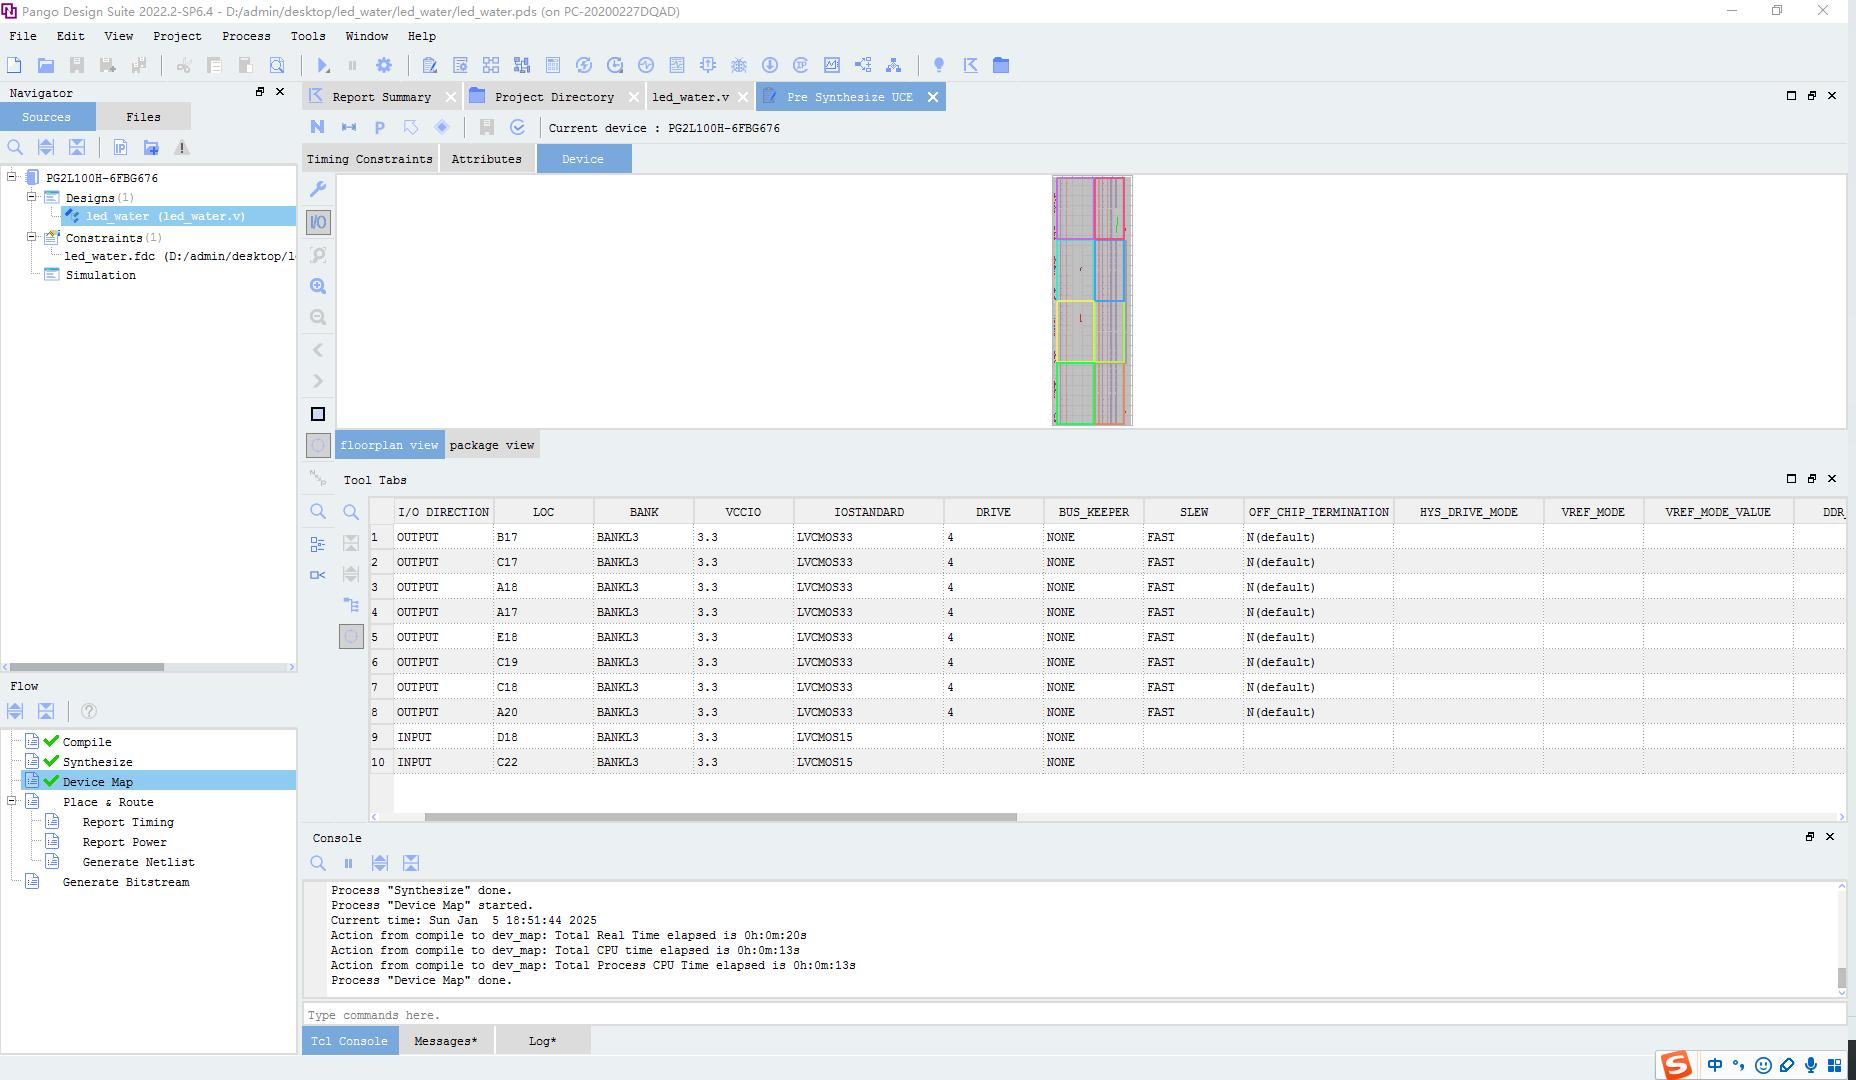This screenshot has height=1080, width=1856.
Task: Open the File menu
Action: [22, 35]
